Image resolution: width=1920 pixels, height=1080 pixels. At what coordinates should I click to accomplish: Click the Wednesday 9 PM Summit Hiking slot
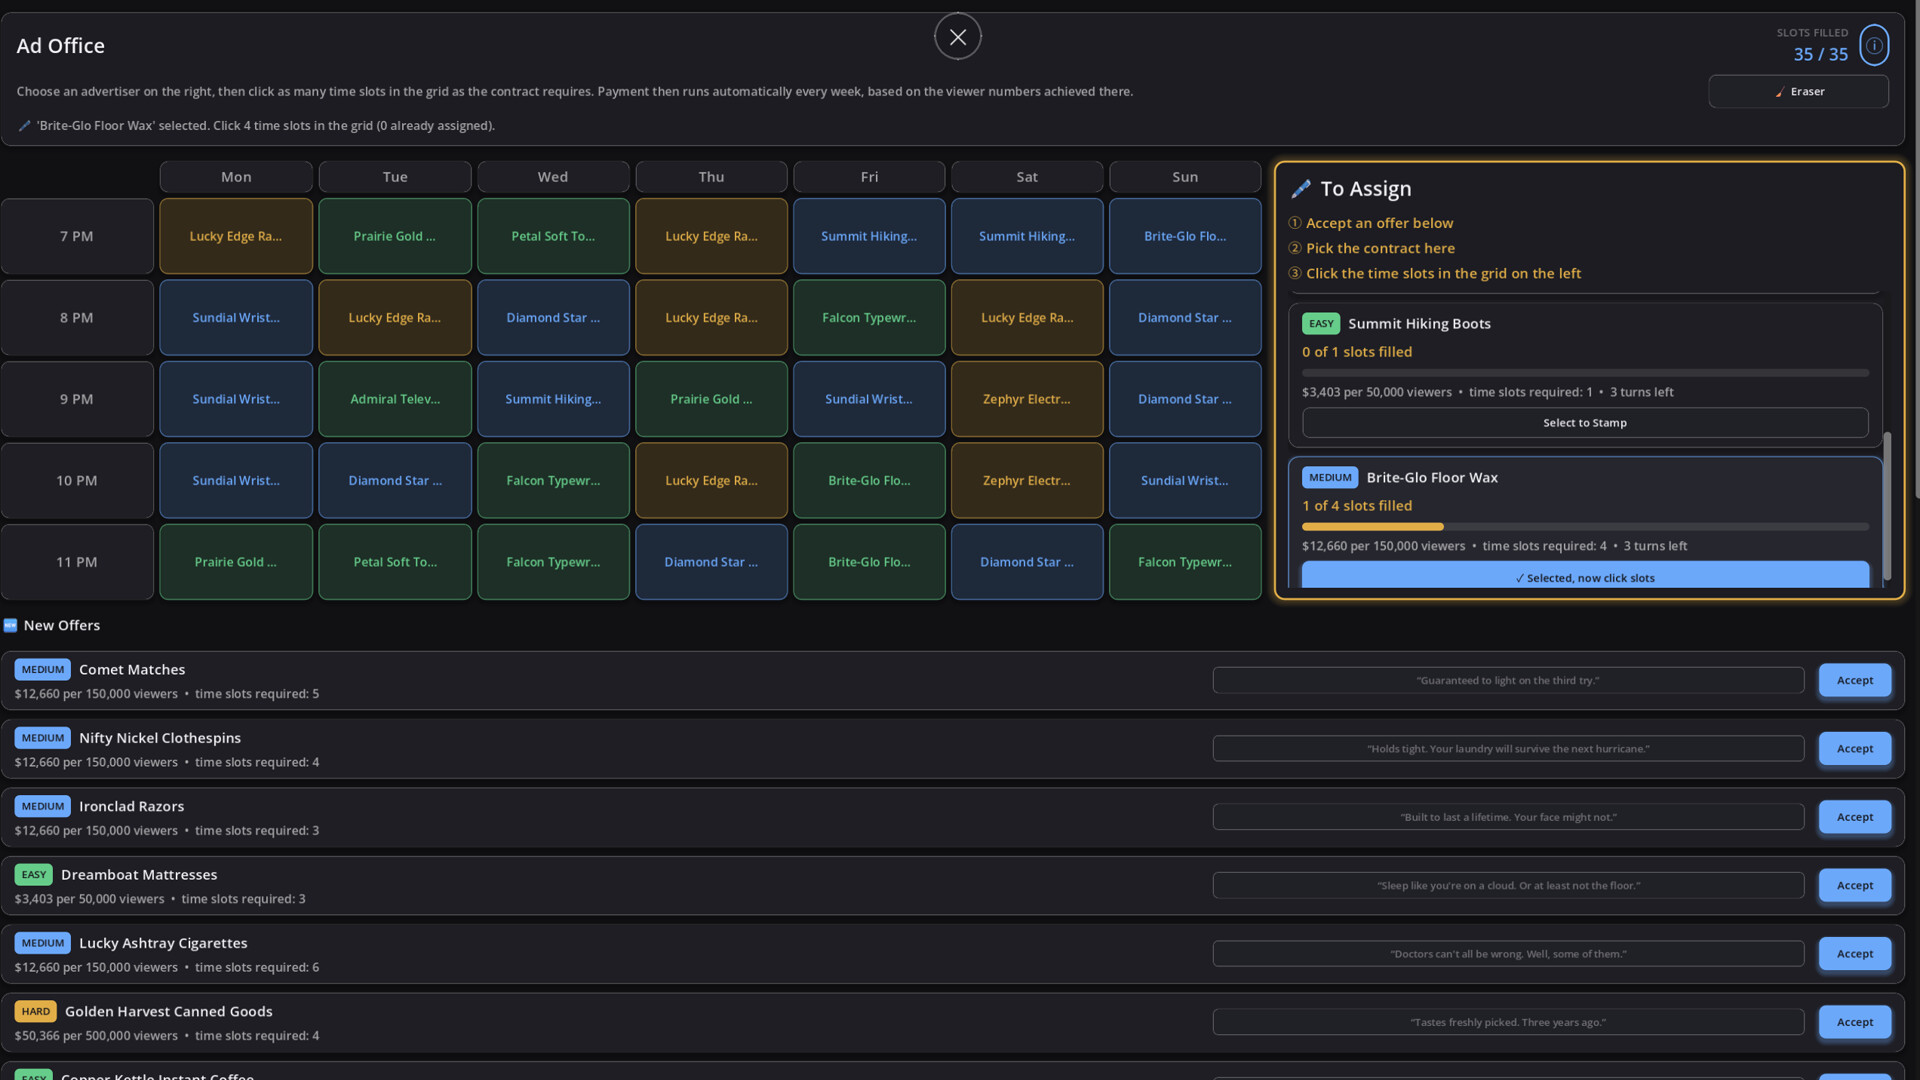click(x=553, y=399)
